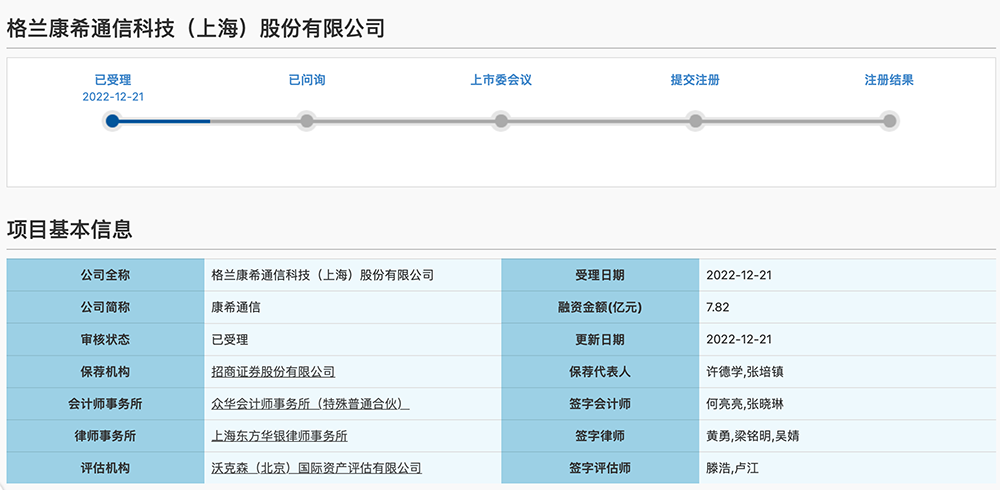The image size is (1000, 490).
Task: Select the 许德学,张培镇 sponsor representatives cell
Action: 744,372
